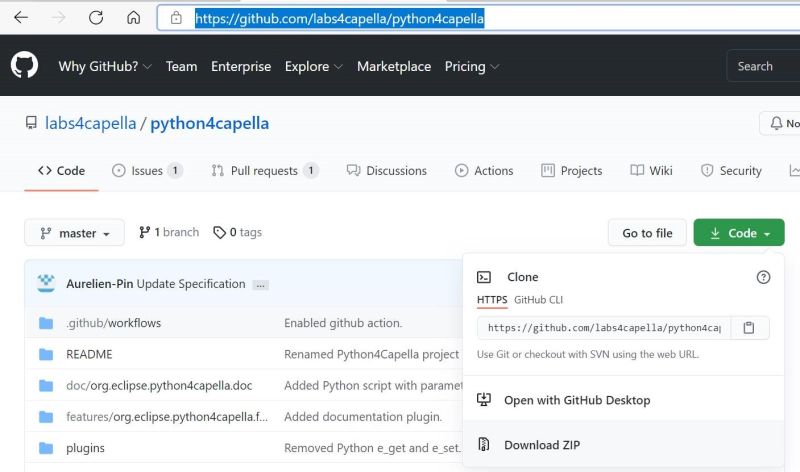Image resolution: width=800 pixels, height=472 pixels.
Task: Open 'Added documentation plugin.' commit message
Action: (x=363, y=417)
